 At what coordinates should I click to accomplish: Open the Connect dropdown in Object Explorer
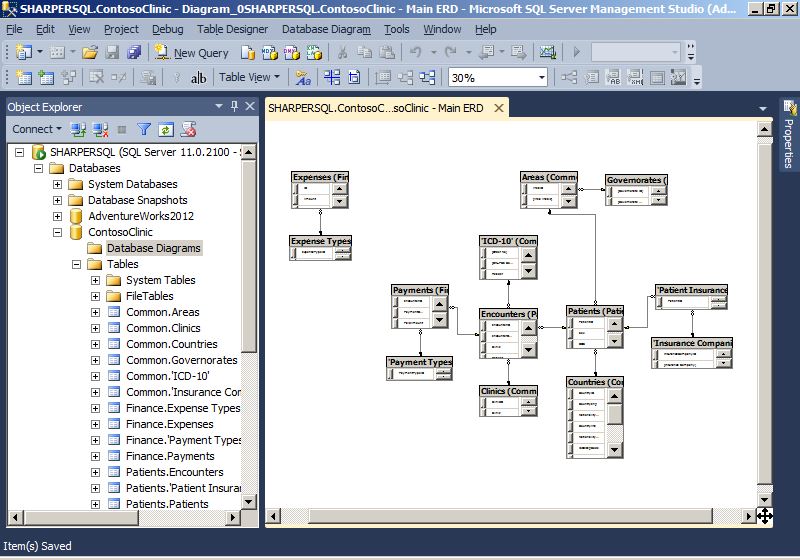(37, 130)
